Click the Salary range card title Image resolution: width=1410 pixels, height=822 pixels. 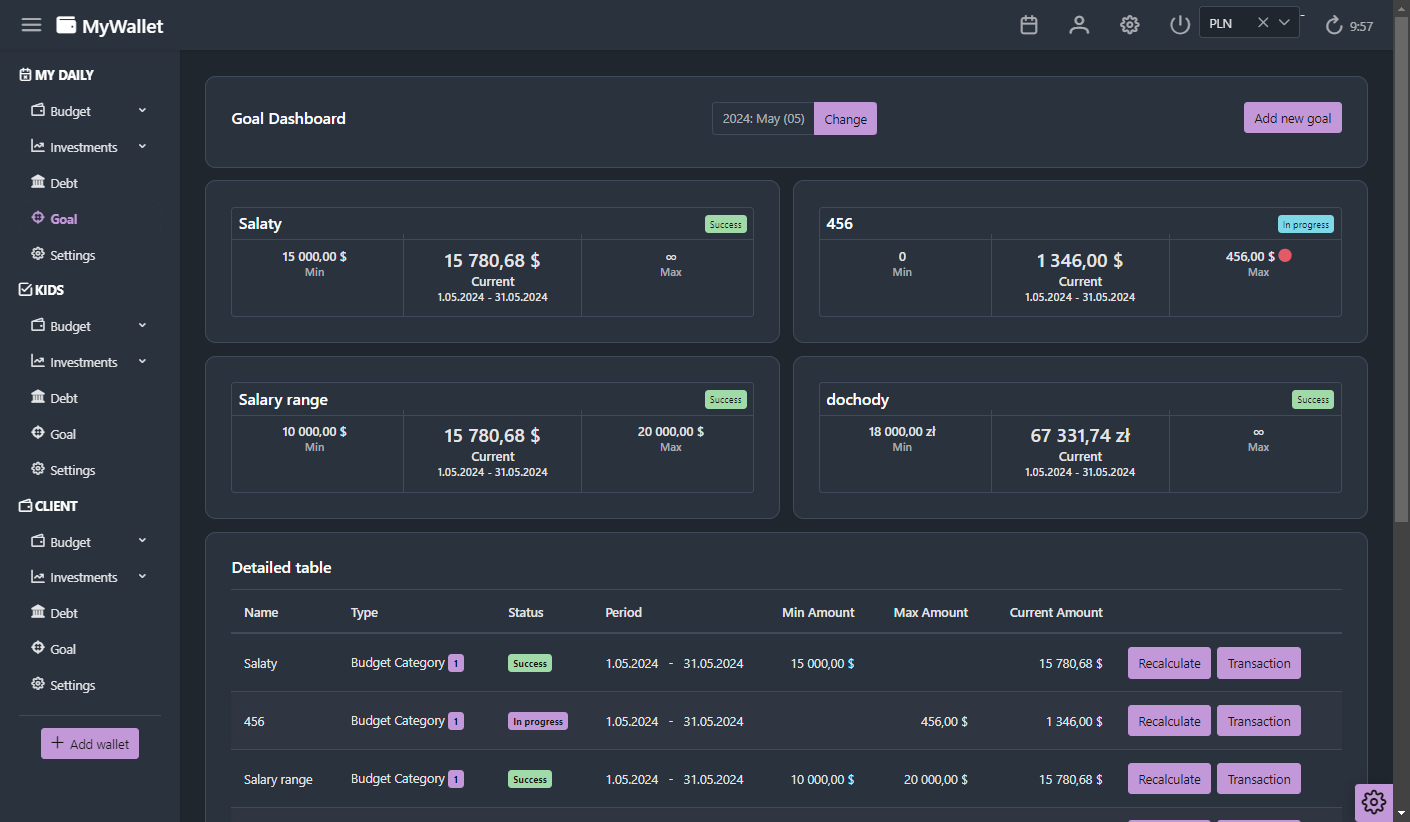pyautogui.click(x=283, y=399)
